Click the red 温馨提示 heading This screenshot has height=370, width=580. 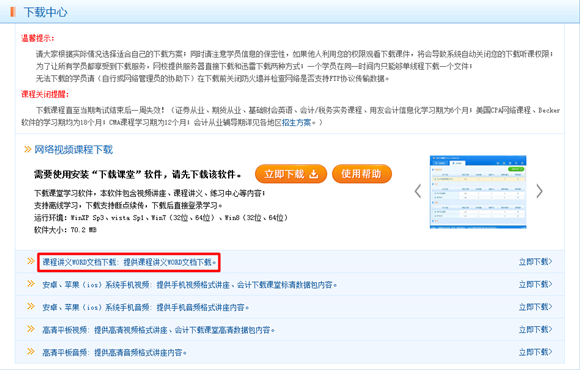[x=38, y=38]
